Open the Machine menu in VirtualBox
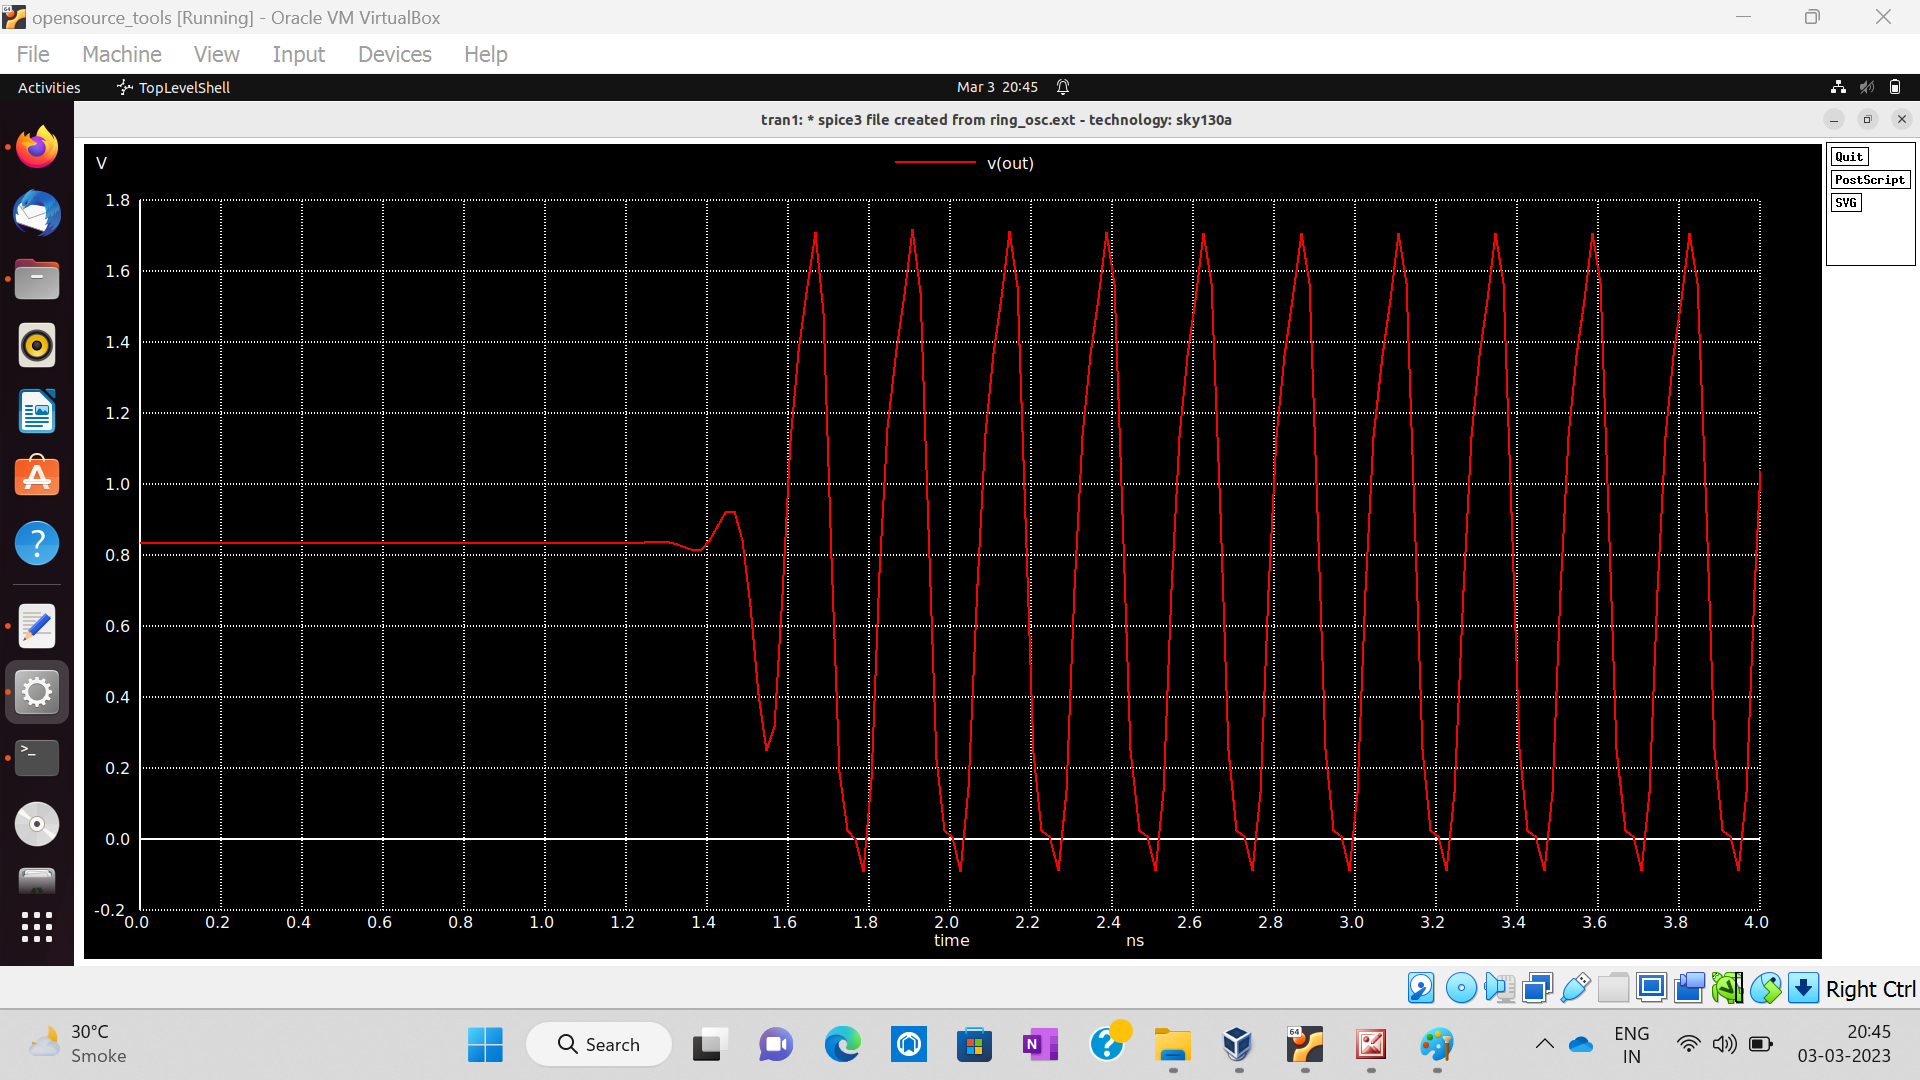Image resolution: width=1920 pixels, height=1080 pixels. tap(121, 54)
